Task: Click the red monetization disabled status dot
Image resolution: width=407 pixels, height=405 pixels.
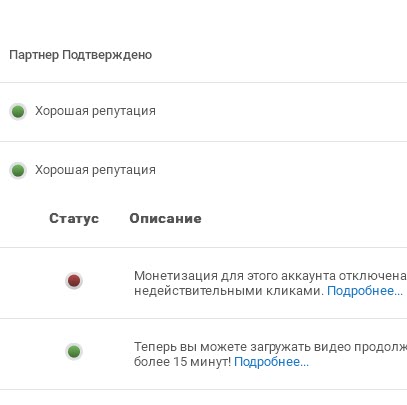Action: pos(74,281)
